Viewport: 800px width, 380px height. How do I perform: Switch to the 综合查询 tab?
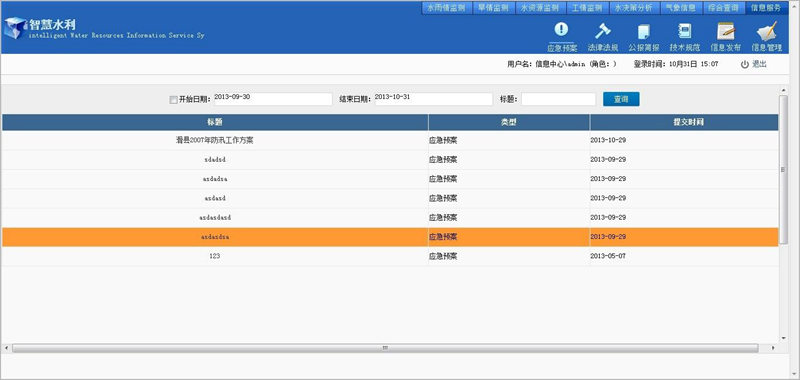(724, 8)
